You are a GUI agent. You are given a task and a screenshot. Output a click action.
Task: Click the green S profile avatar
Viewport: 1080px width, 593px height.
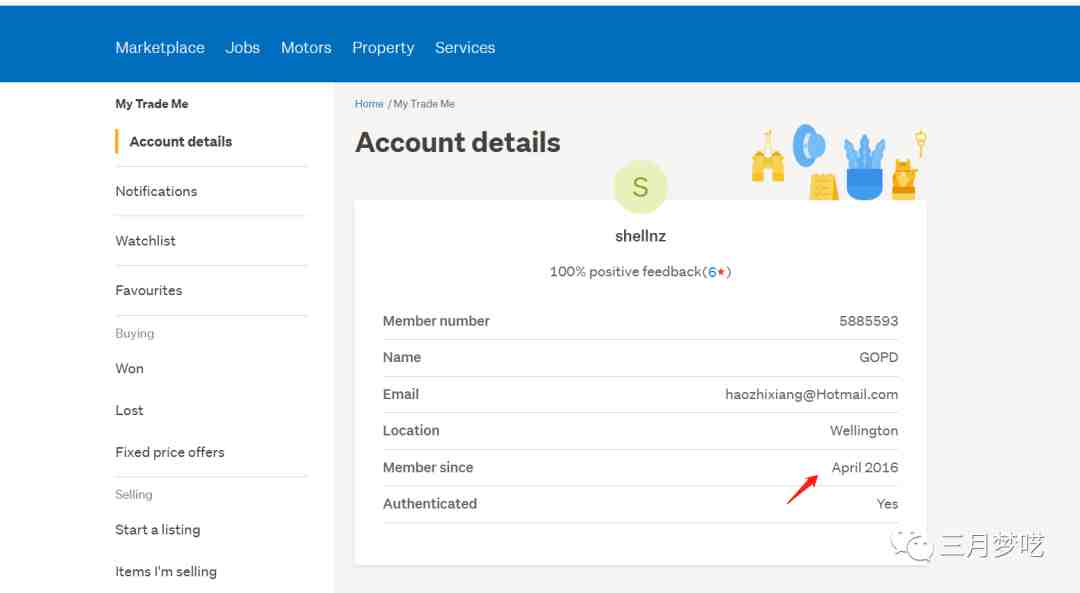point(640,187)
